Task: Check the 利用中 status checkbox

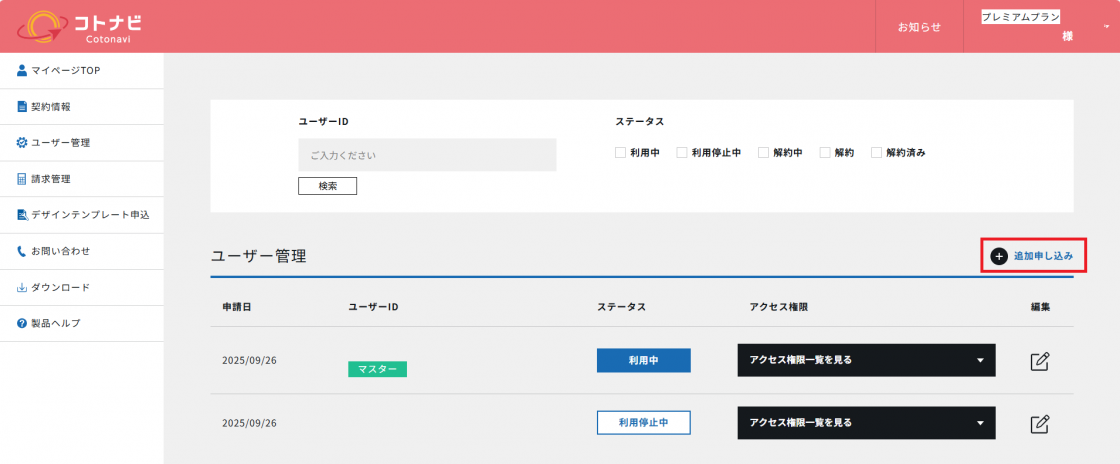Action: click(620, 153)
